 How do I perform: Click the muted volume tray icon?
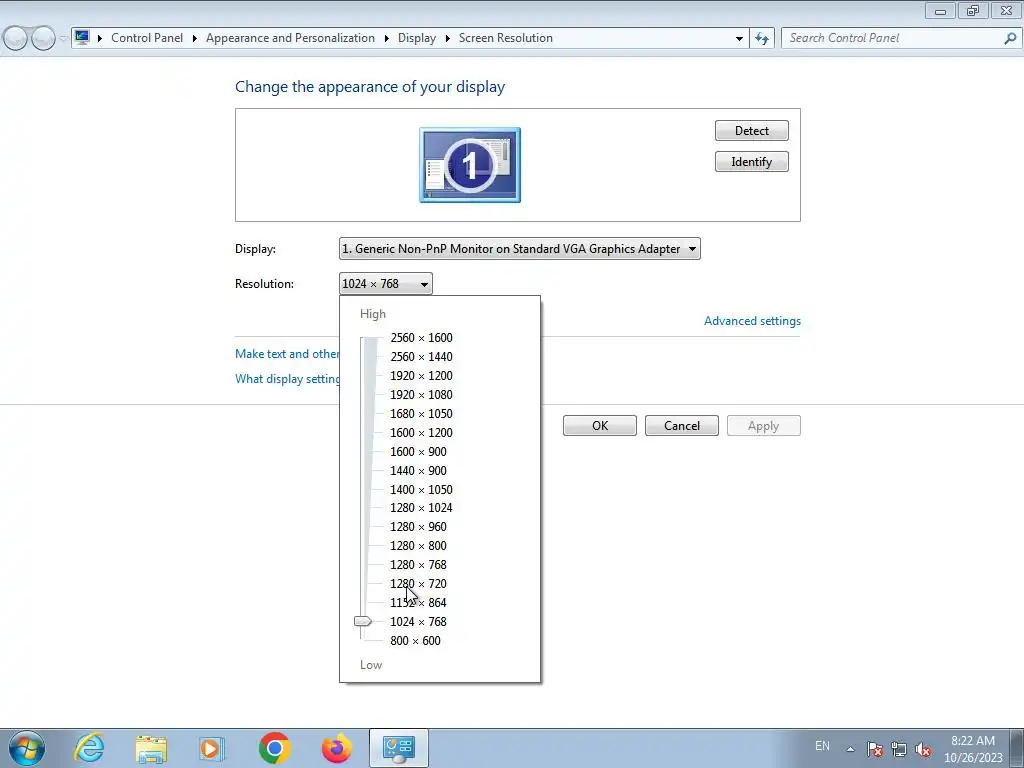pos(923,749)
